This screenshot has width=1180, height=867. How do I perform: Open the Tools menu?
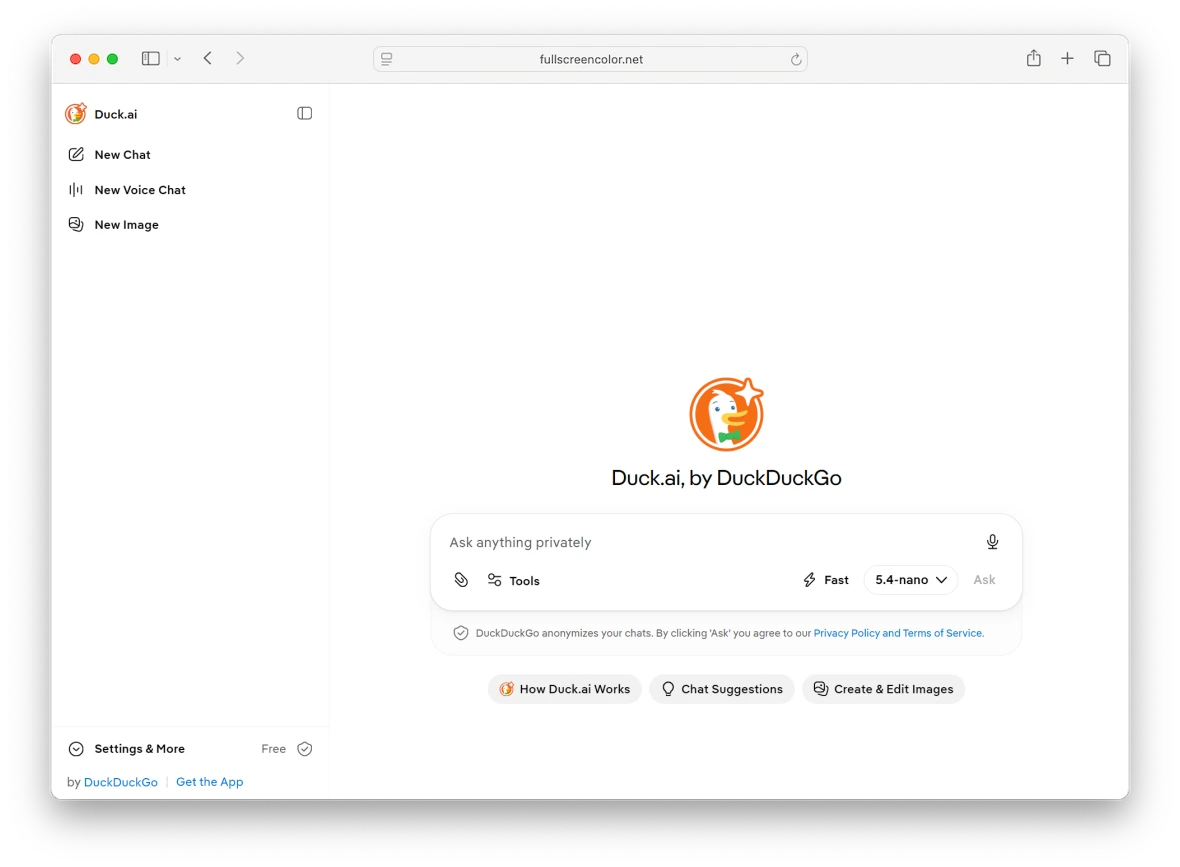[x=513, y=580]
